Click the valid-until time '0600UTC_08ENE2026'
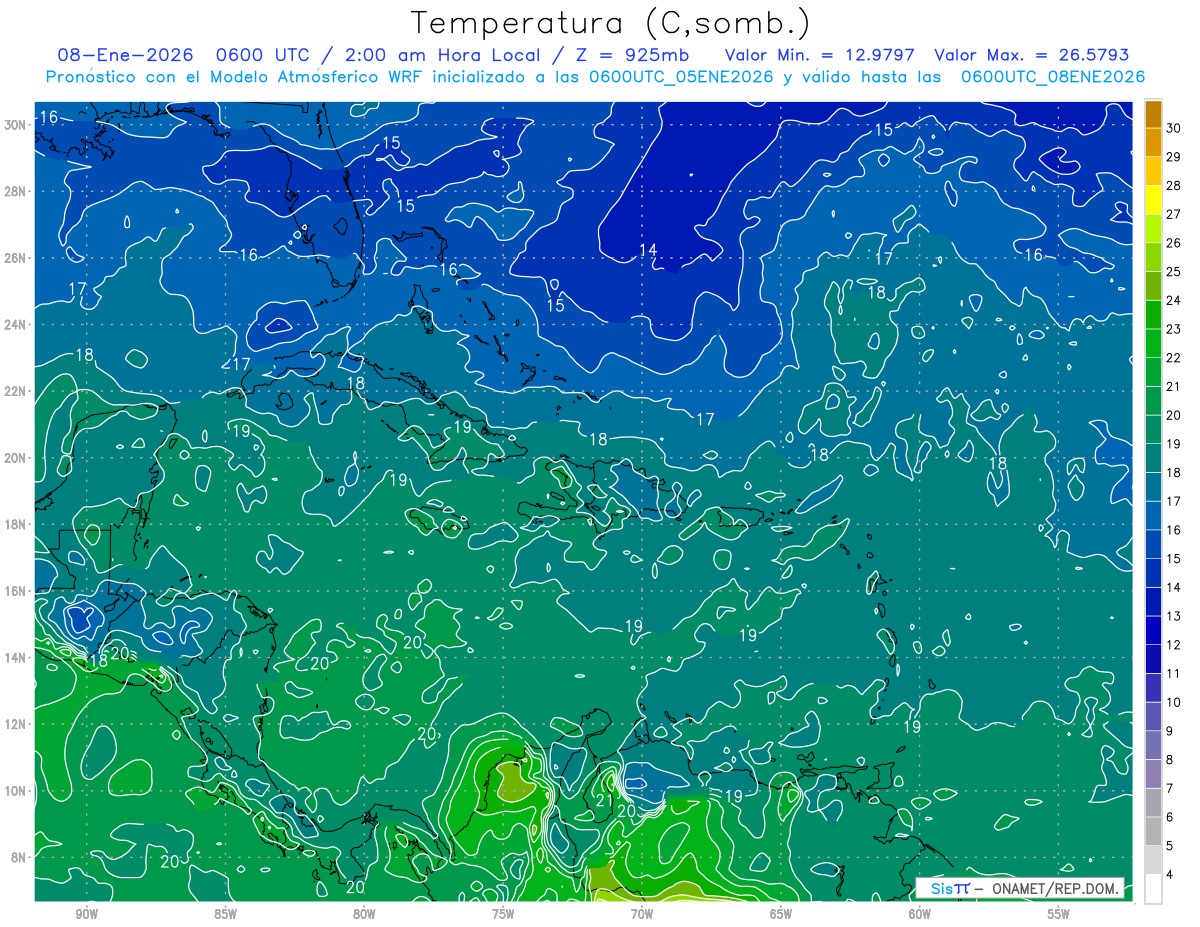The image size is (1200, 927). coord(1053,77)
